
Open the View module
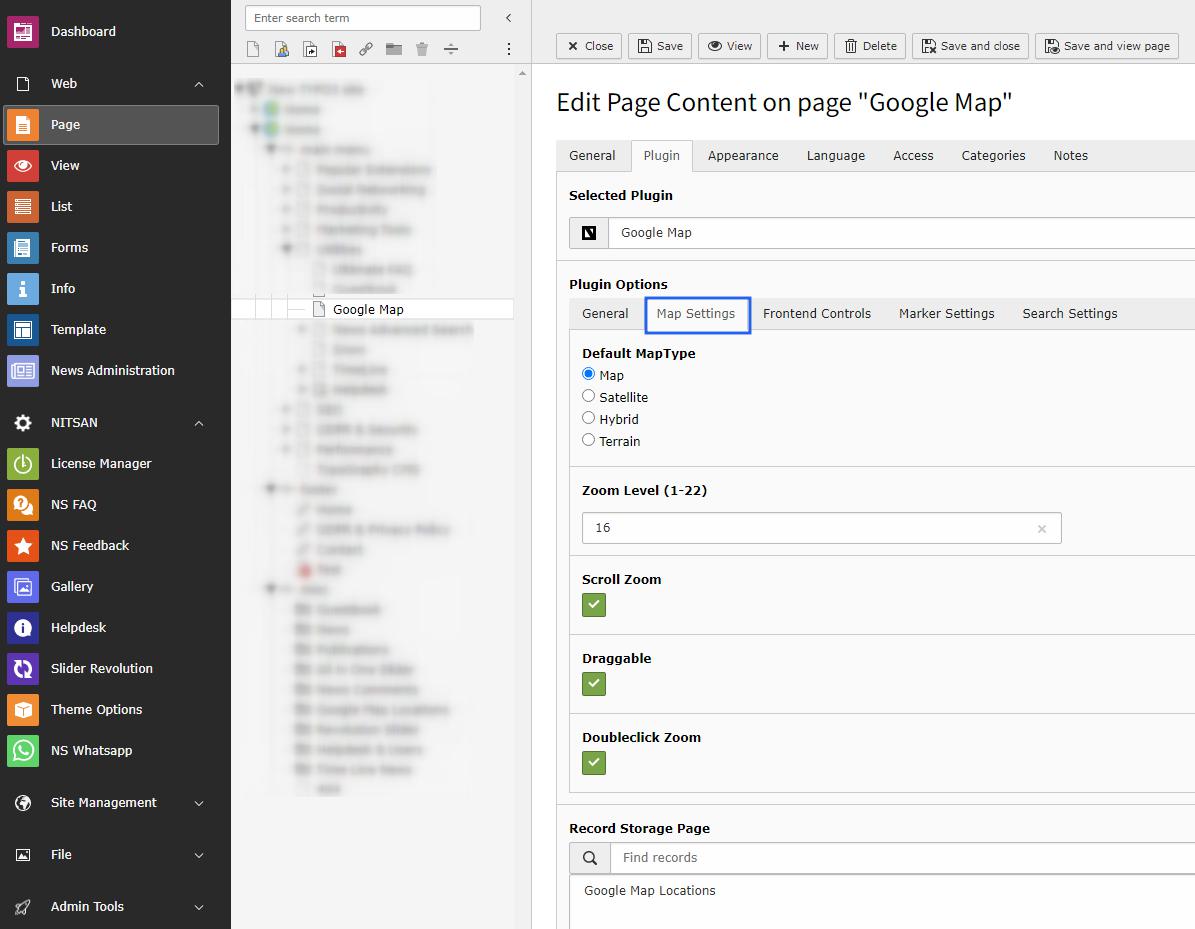point(111,166)
